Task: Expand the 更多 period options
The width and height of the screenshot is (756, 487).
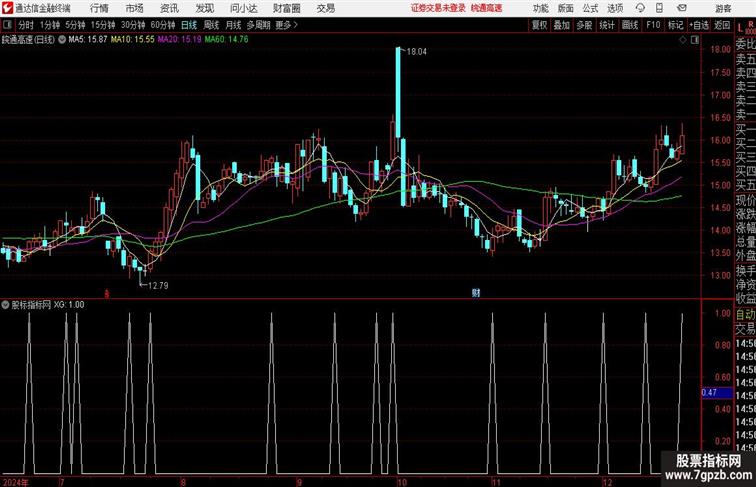Action: pos(286,25)
